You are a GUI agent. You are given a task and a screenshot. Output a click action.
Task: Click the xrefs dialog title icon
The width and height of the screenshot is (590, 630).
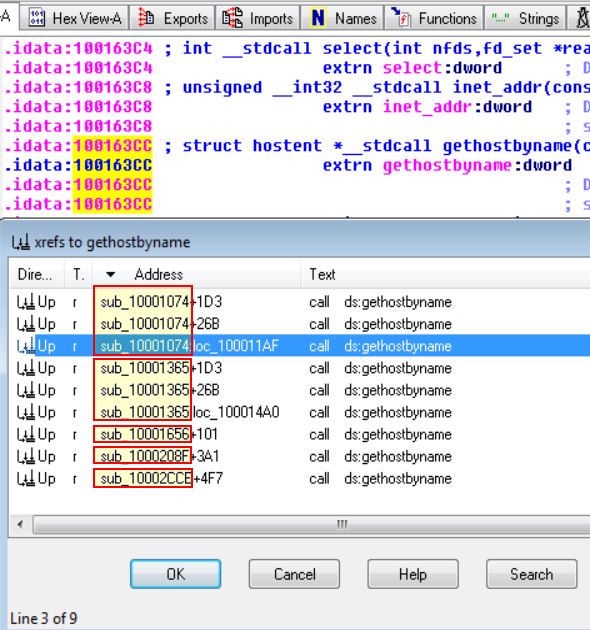click(x=20, y=242)
